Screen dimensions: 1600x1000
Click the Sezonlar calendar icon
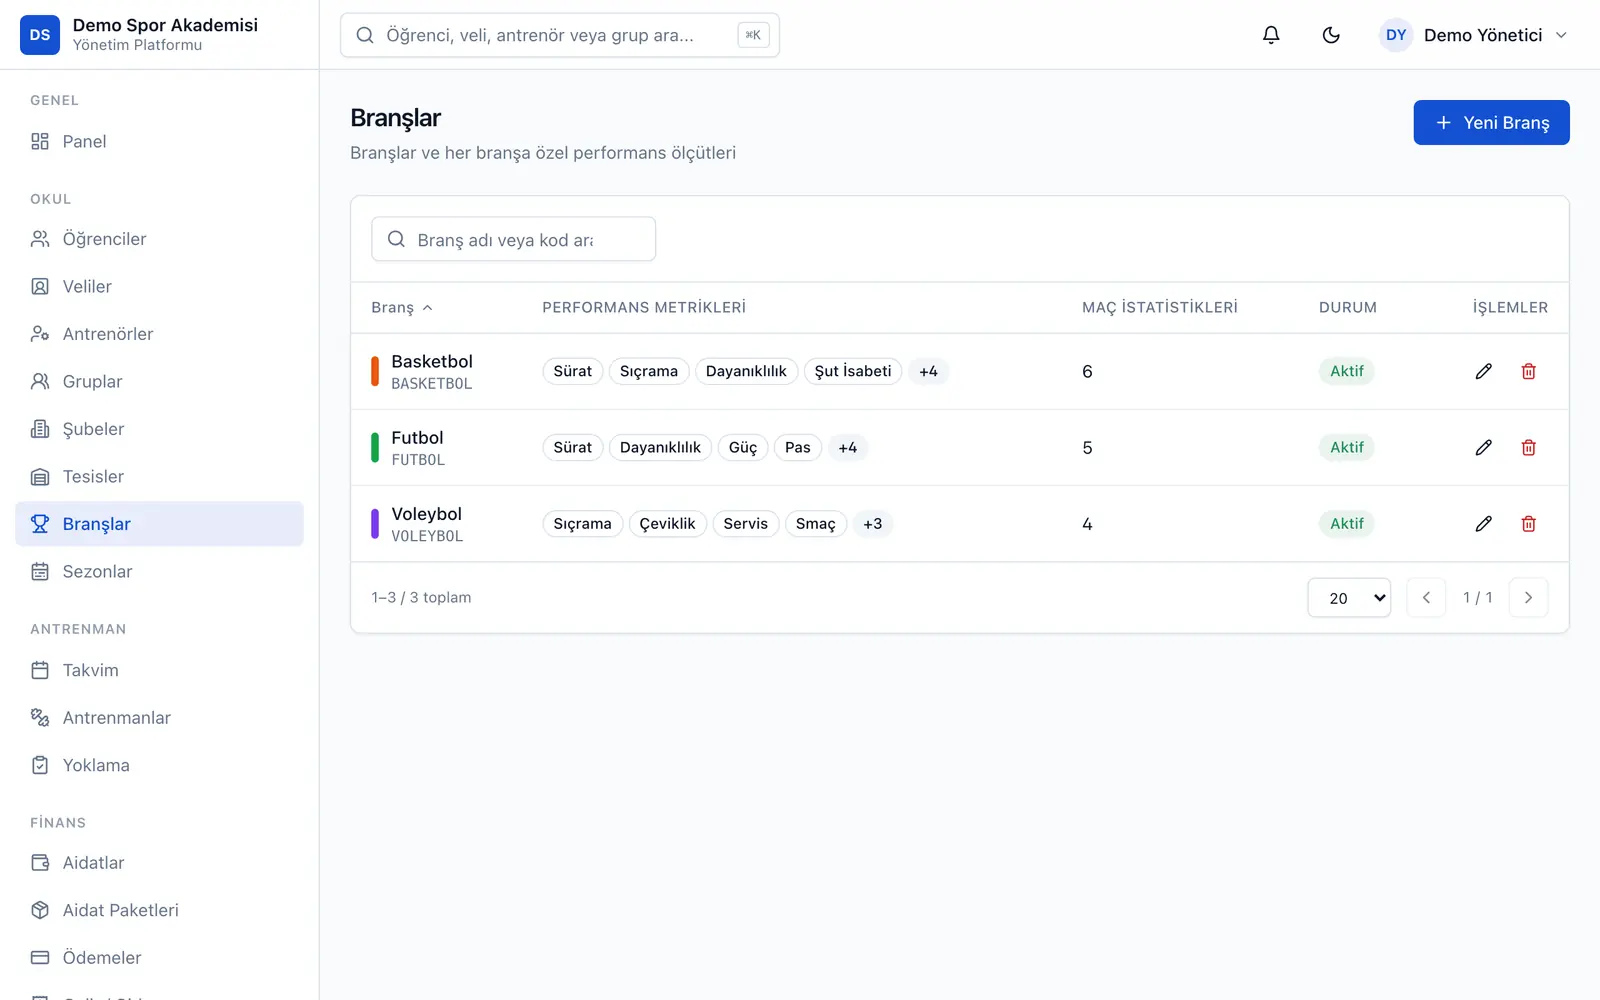(40, 572)
